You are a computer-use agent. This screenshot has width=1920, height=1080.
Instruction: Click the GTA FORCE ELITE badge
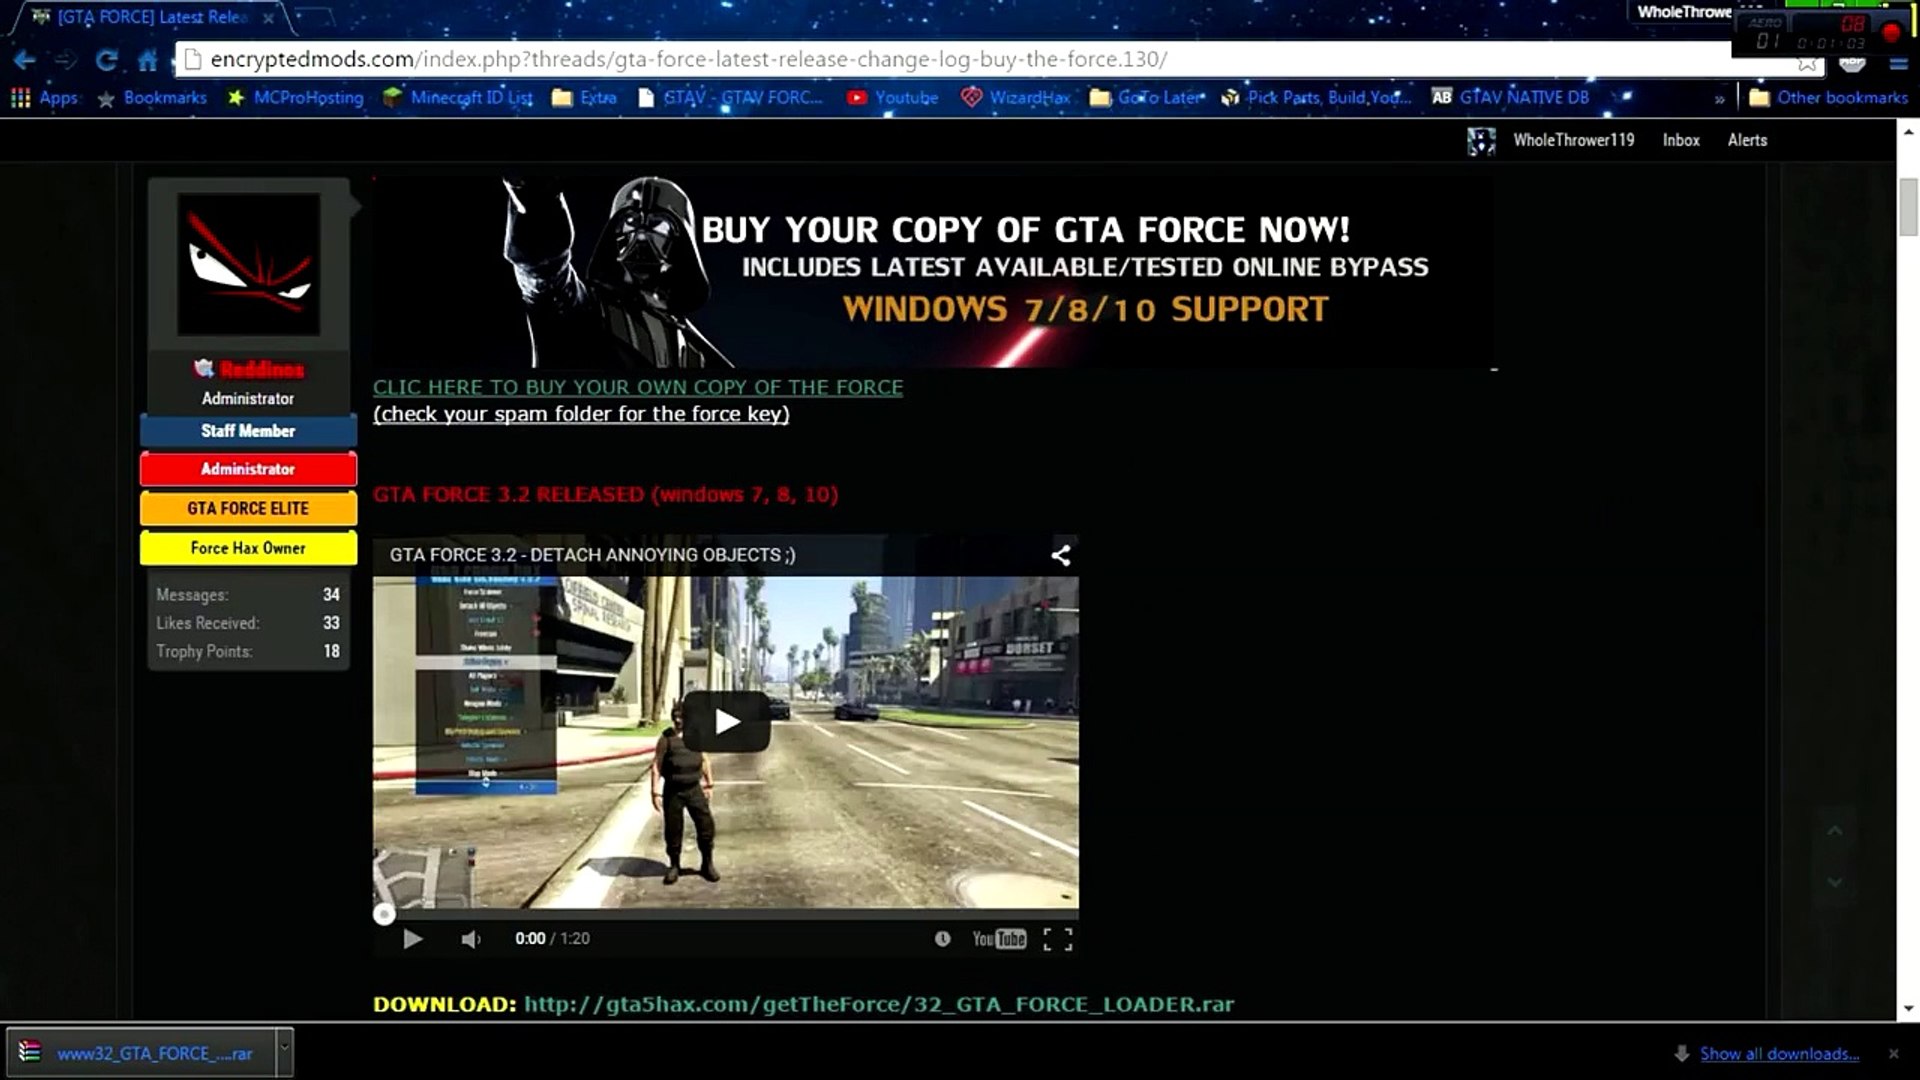tap(248, 508)
